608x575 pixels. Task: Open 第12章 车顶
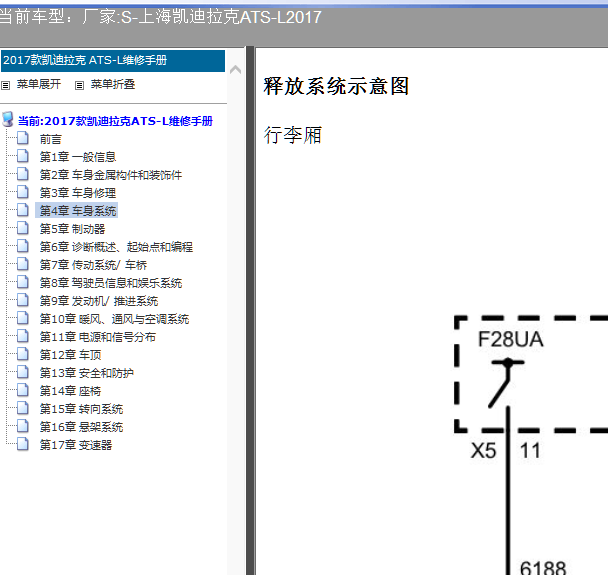coord(70,355)
